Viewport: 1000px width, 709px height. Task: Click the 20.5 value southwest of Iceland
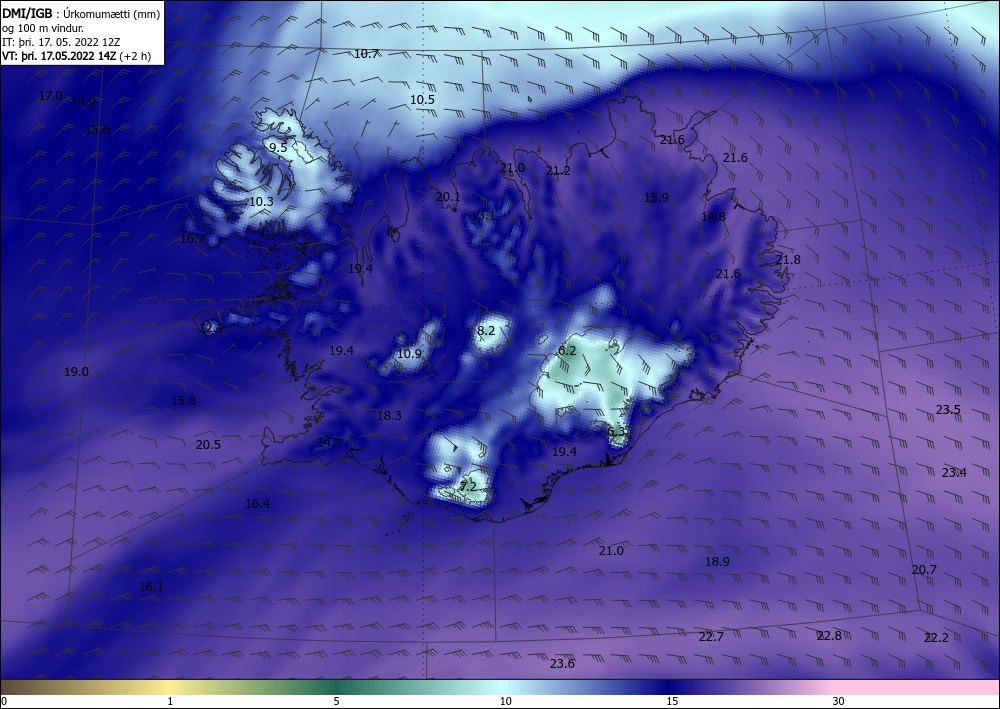coord(209,445)
